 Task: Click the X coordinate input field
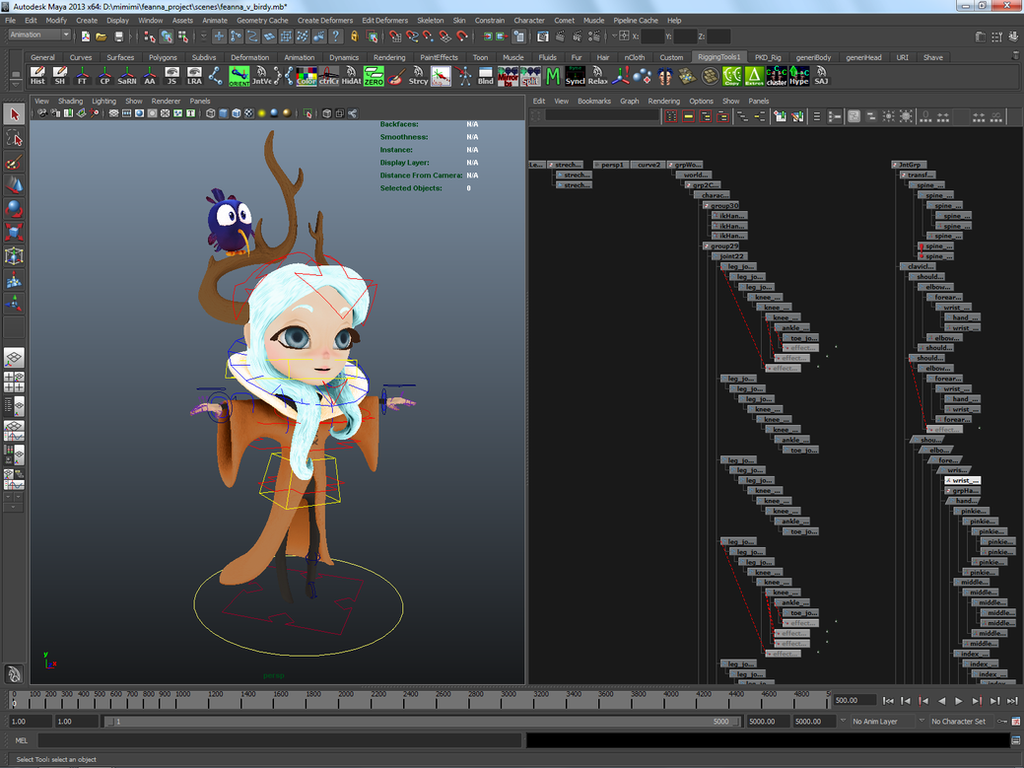(x=652, y=37)
